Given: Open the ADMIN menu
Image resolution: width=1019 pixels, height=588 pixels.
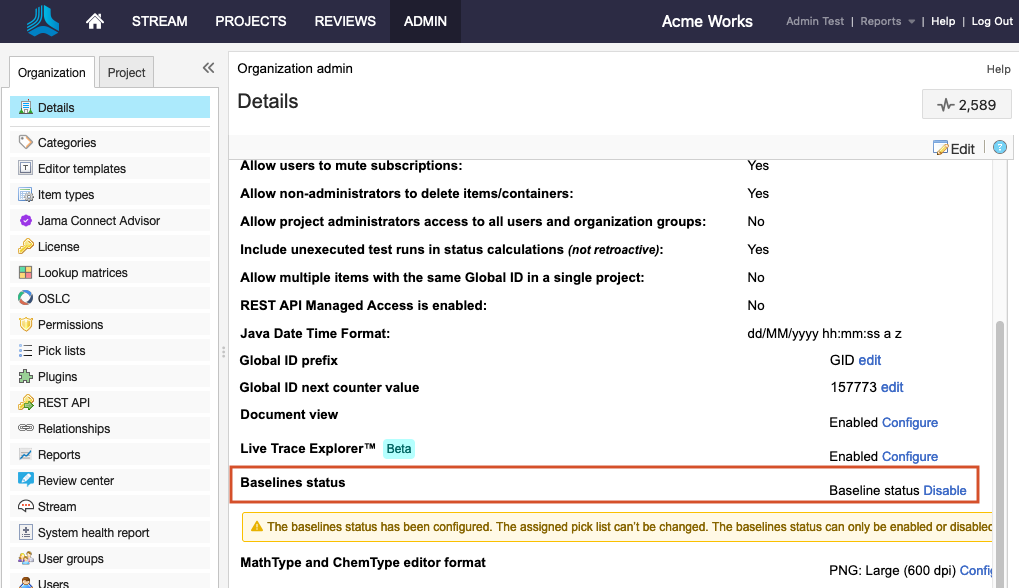Looking at the screenshot, I should 425,21.
